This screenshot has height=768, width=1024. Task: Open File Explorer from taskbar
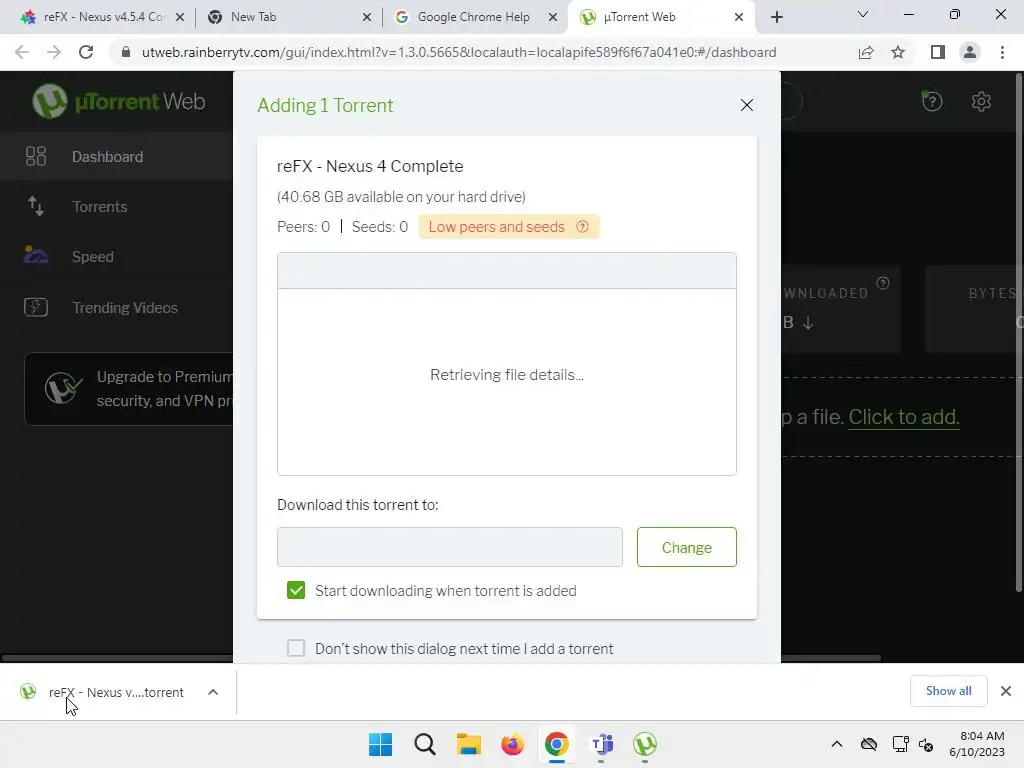[x=468, y=744]
